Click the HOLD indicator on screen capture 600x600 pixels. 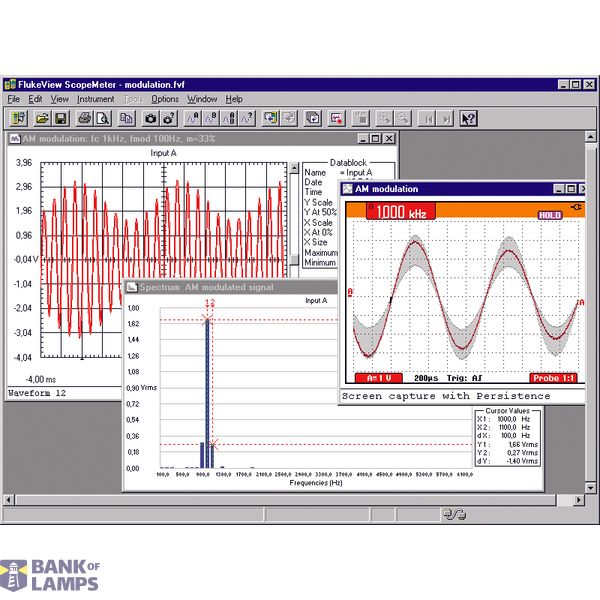pos(549,215)
